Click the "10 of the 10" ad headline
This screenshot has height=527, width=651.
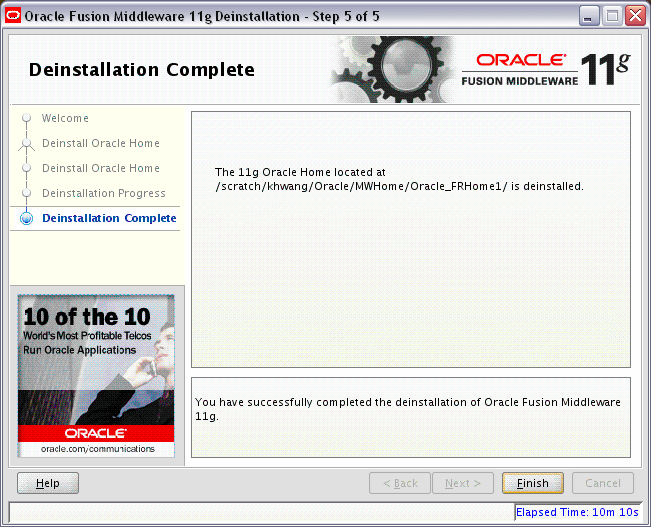(87, 317)
